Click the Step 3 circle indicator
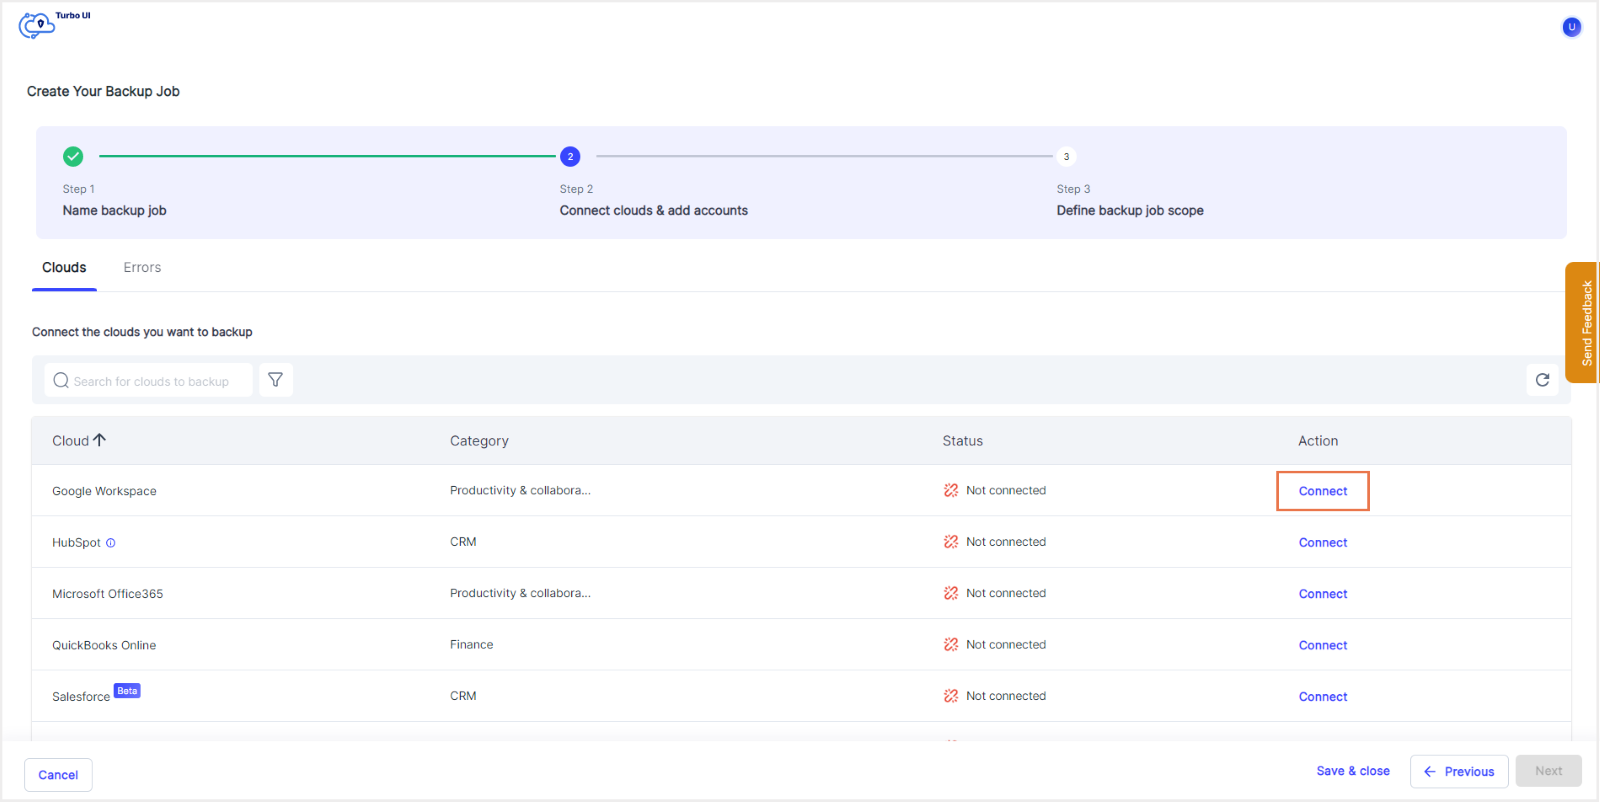 1067,156
